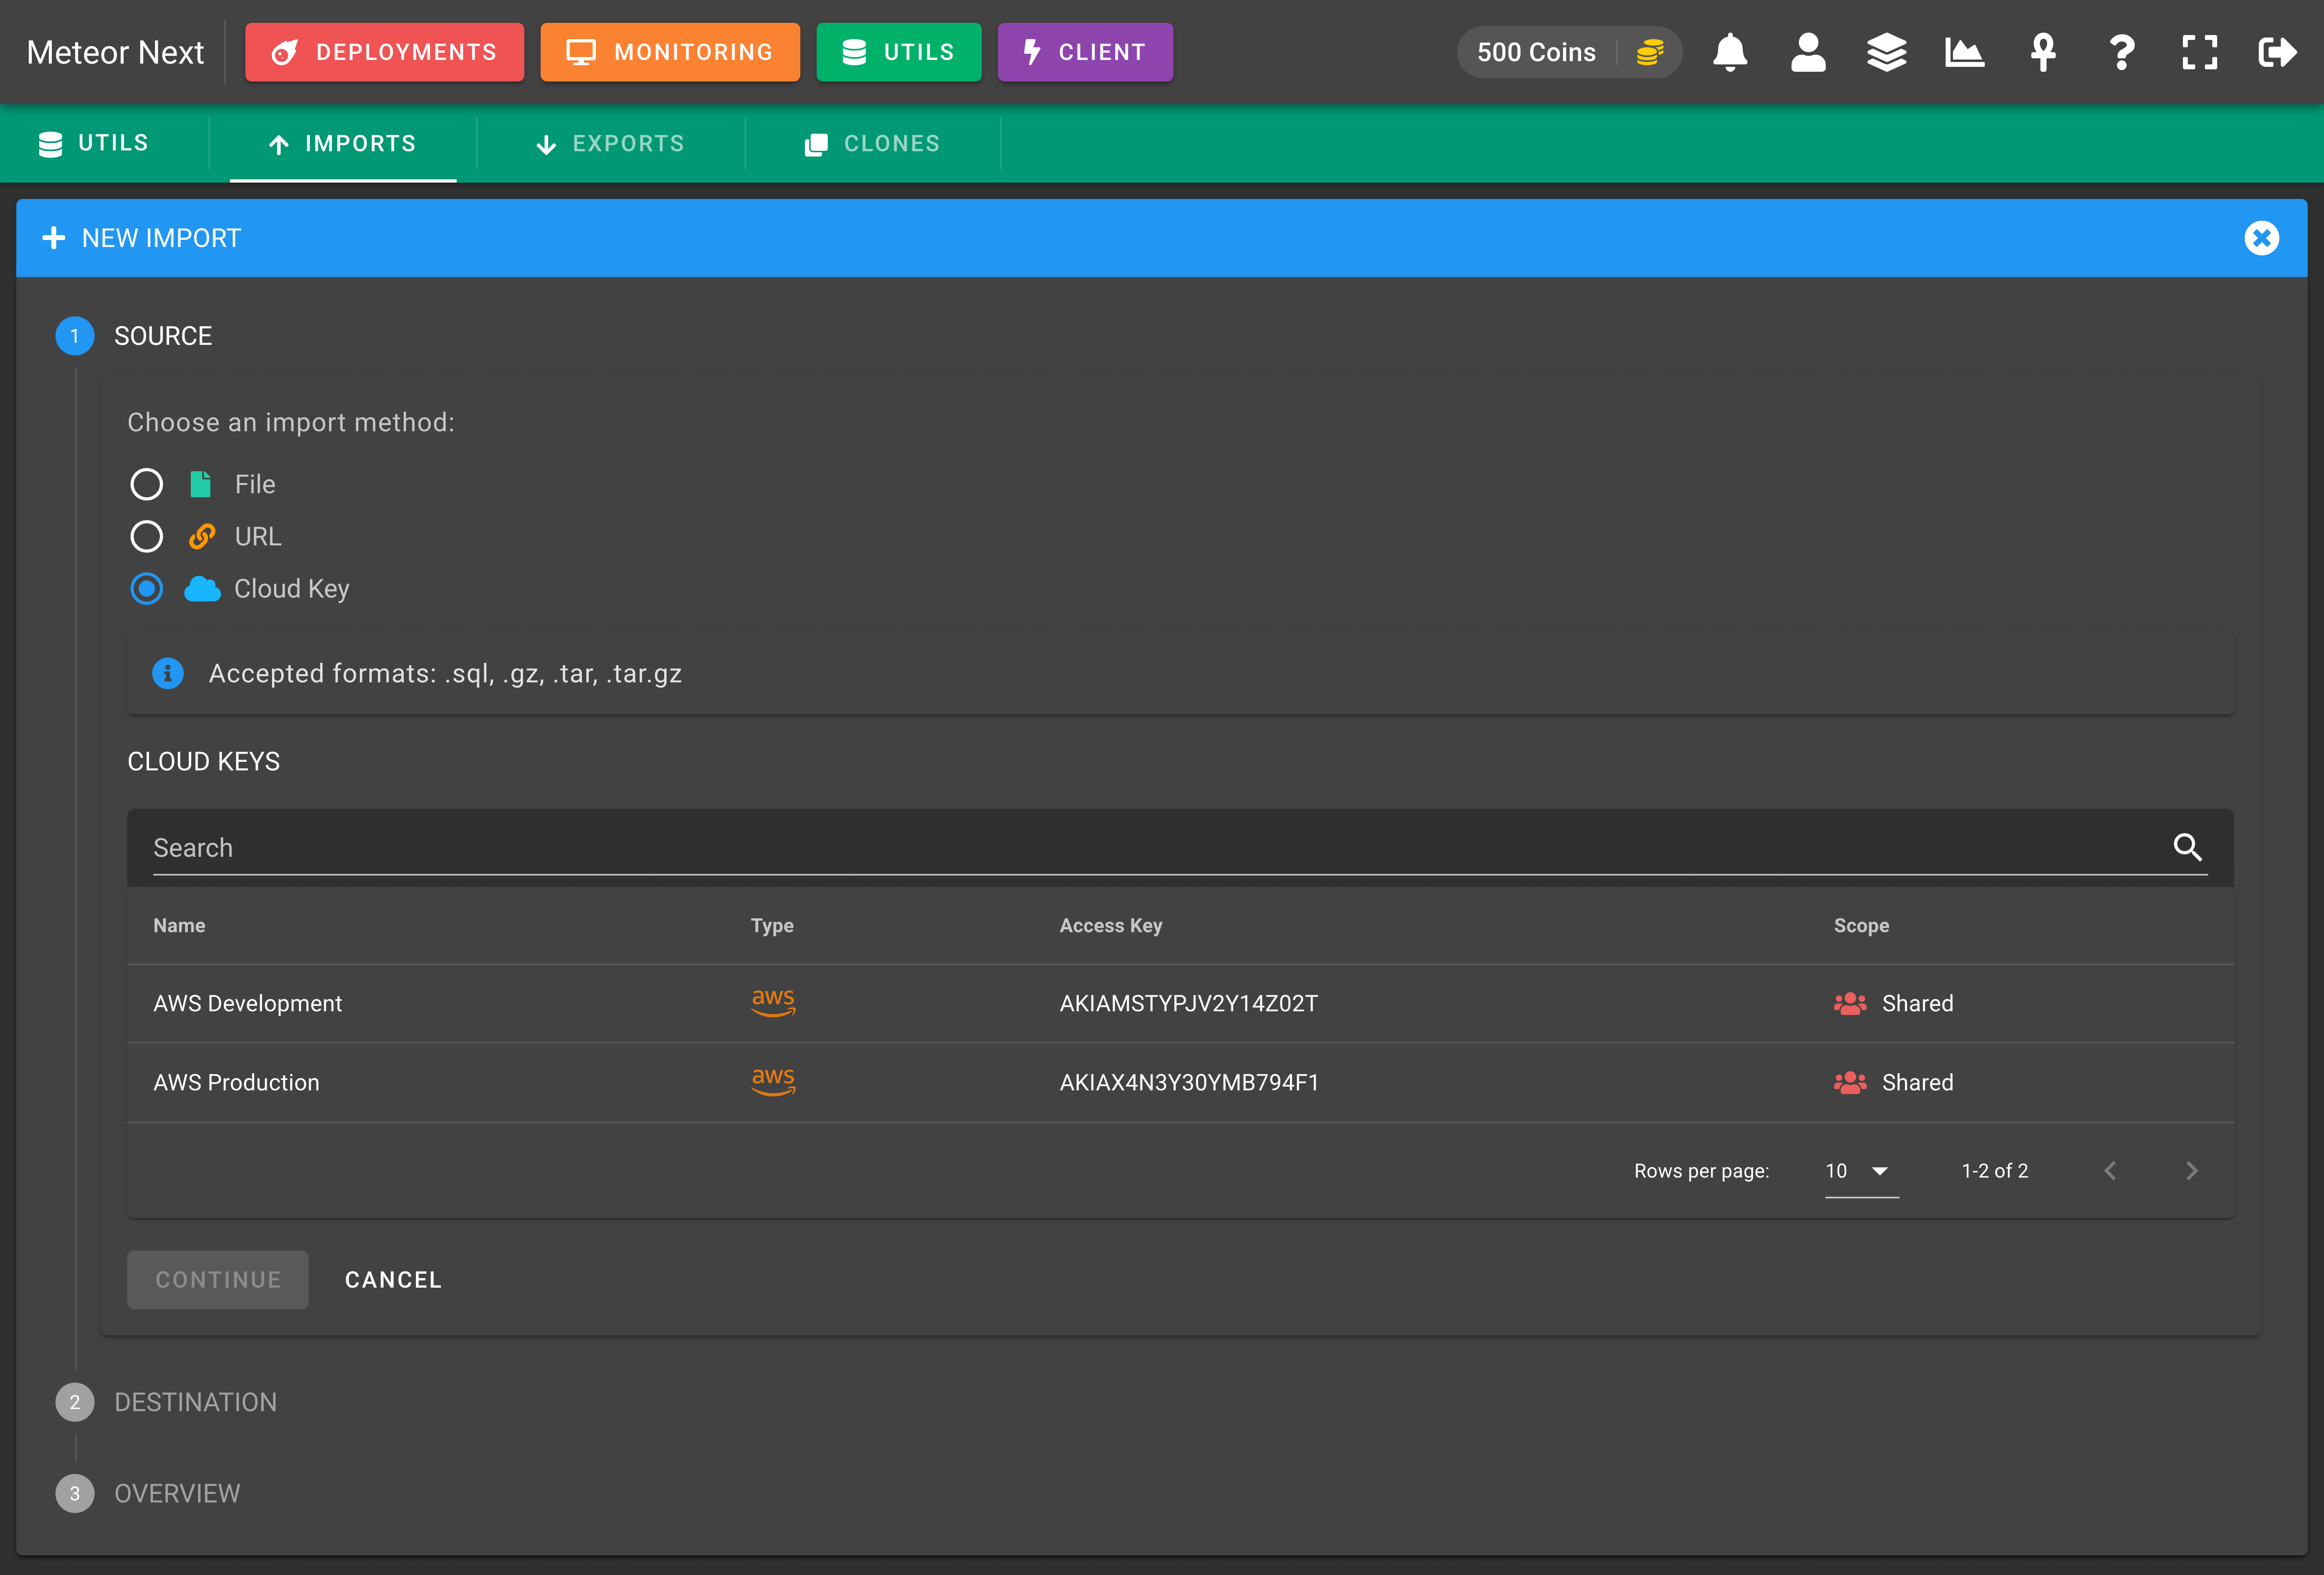Click access key AKIAMSTYPJV2Y14Z02T
Screen dimensions: 2324x1575
[x=1189, y=1003]
